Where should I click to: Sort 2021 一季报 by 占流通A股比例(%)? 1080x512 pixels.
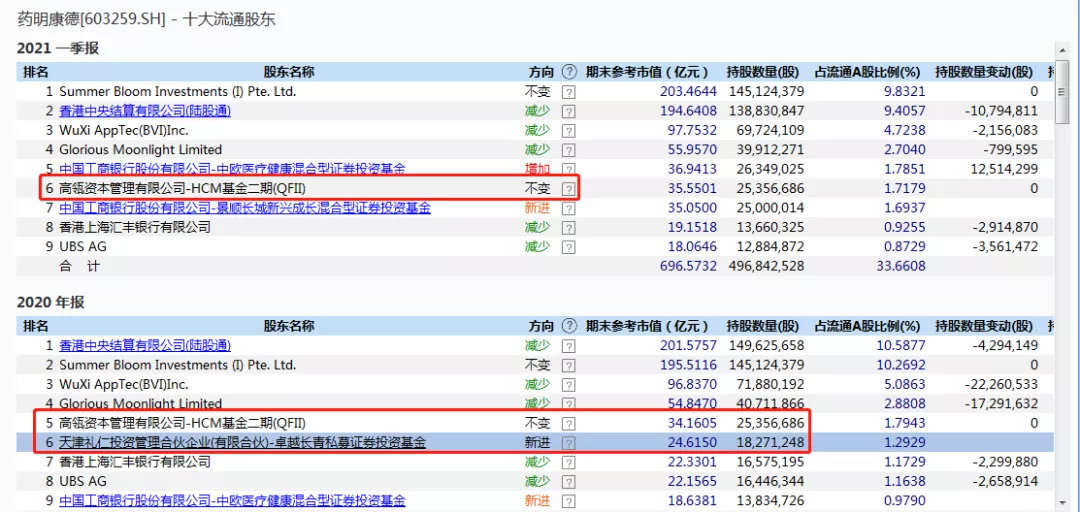(868, 72)
